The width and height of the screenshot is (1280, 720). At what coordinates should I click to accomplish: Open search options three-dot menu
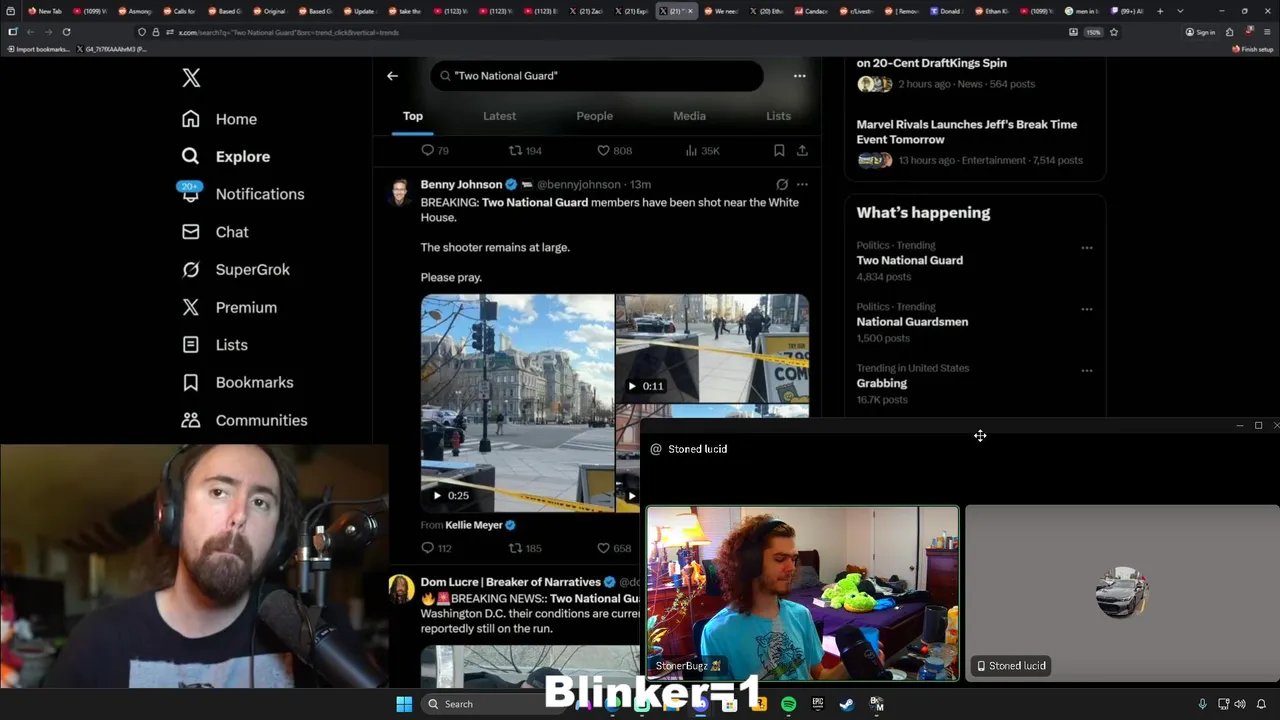coord(799,76)
